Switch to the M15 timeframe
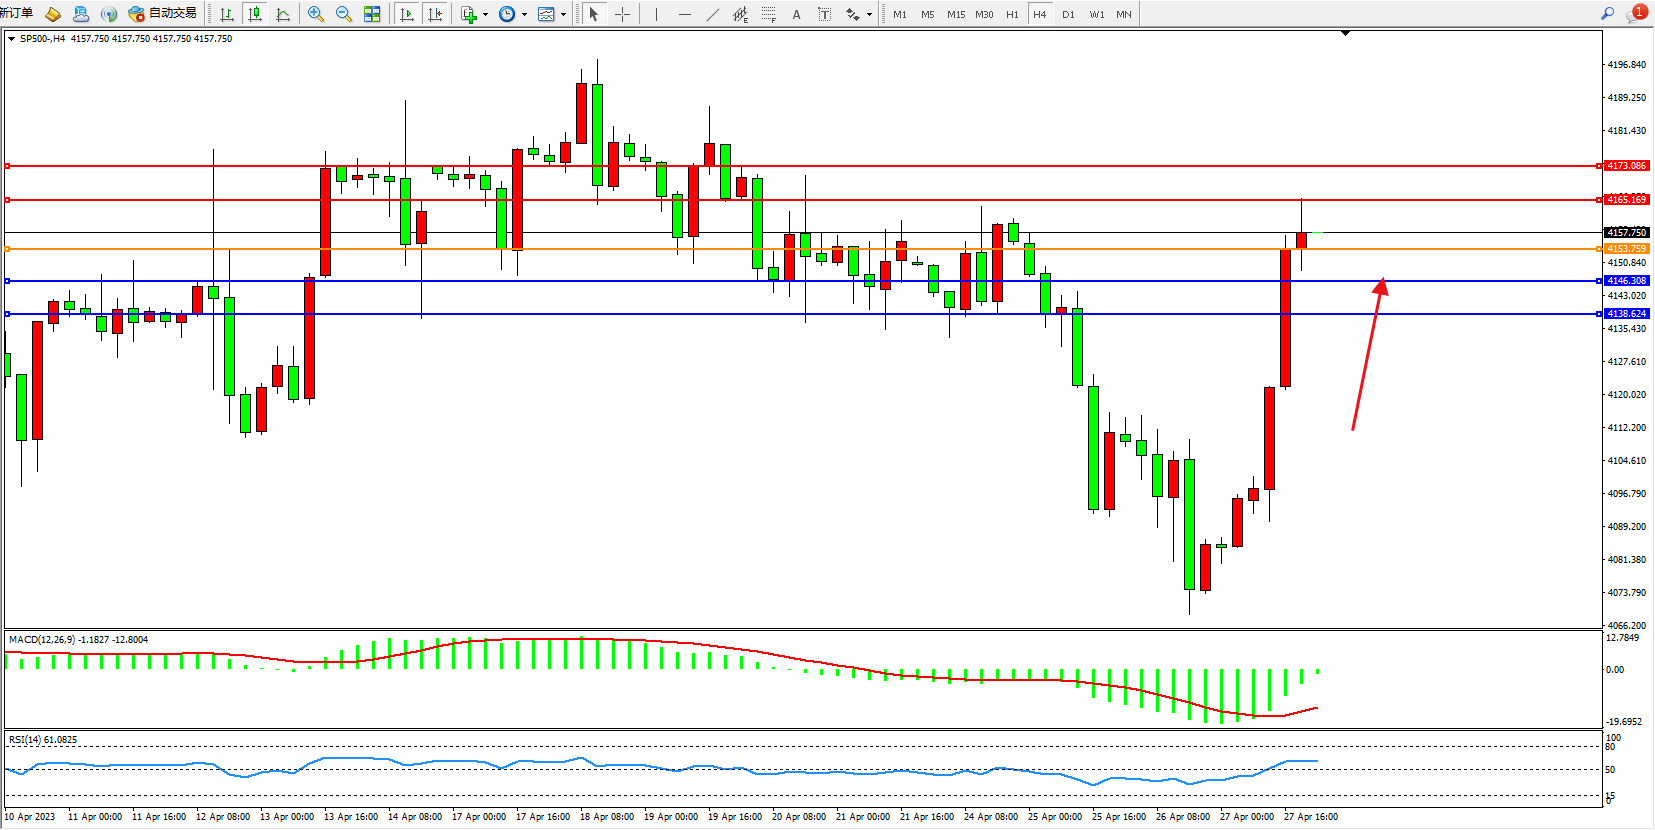The width and height of the screenshot is (1655, 830). [x=956, y=14]
